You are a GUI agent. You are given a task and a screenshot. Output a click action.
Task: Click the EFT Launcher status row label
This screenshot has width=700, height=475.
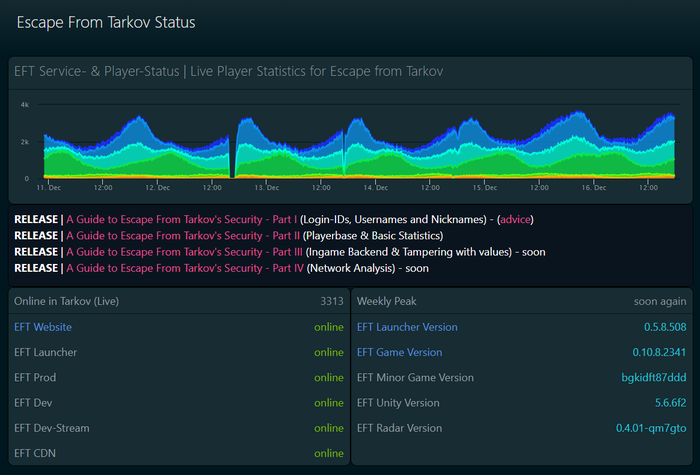click(46, 352)
